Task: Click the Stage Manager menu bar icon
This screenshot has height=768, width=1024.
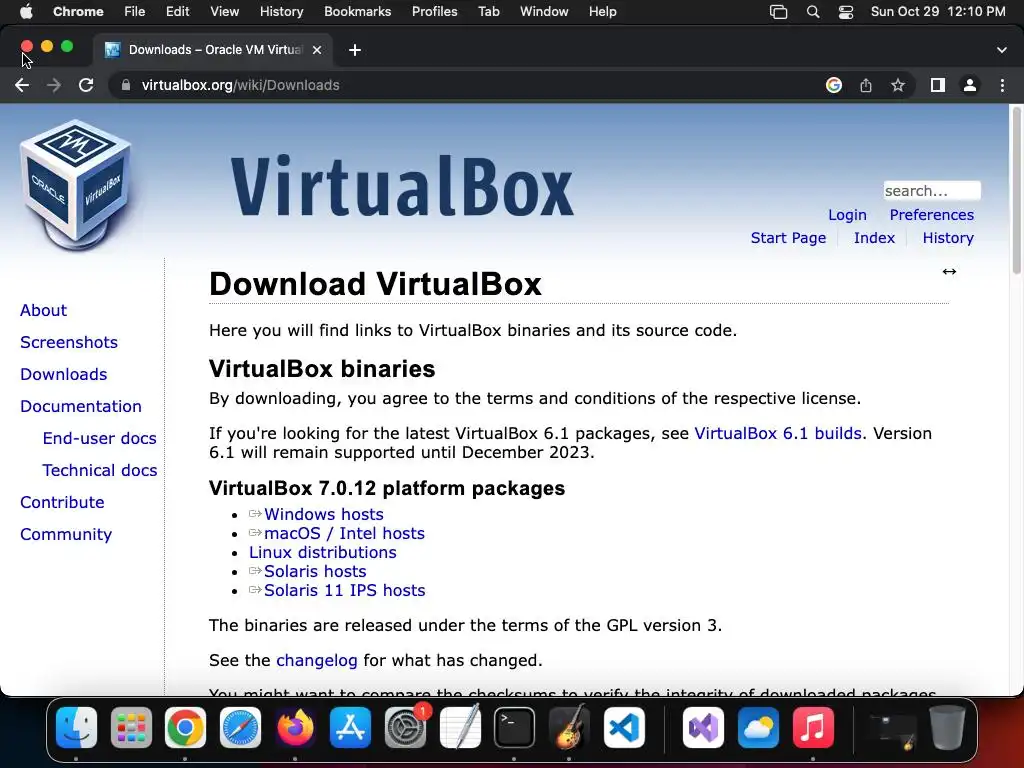Action: [x=778, y=12]
